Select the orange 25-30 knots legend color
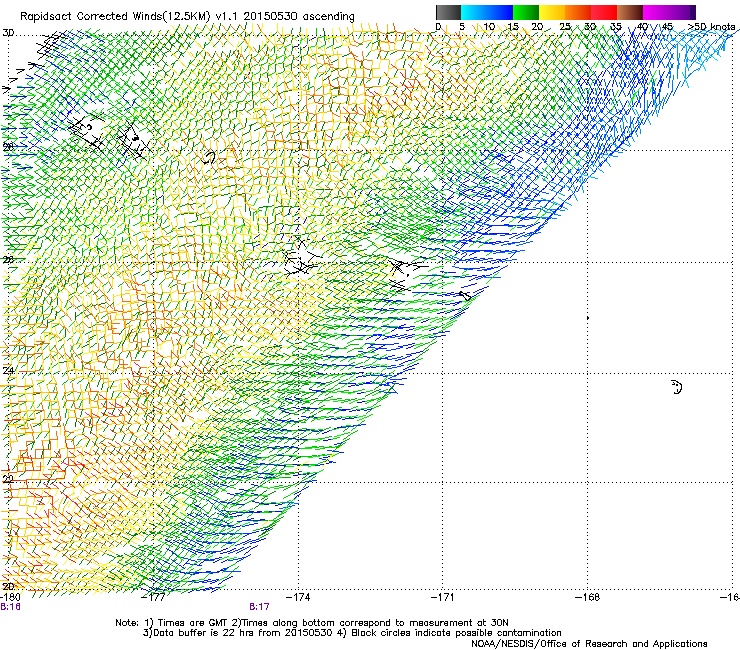Screen dimensions: 740x650 pyautogui.click(x=578, y=12)
